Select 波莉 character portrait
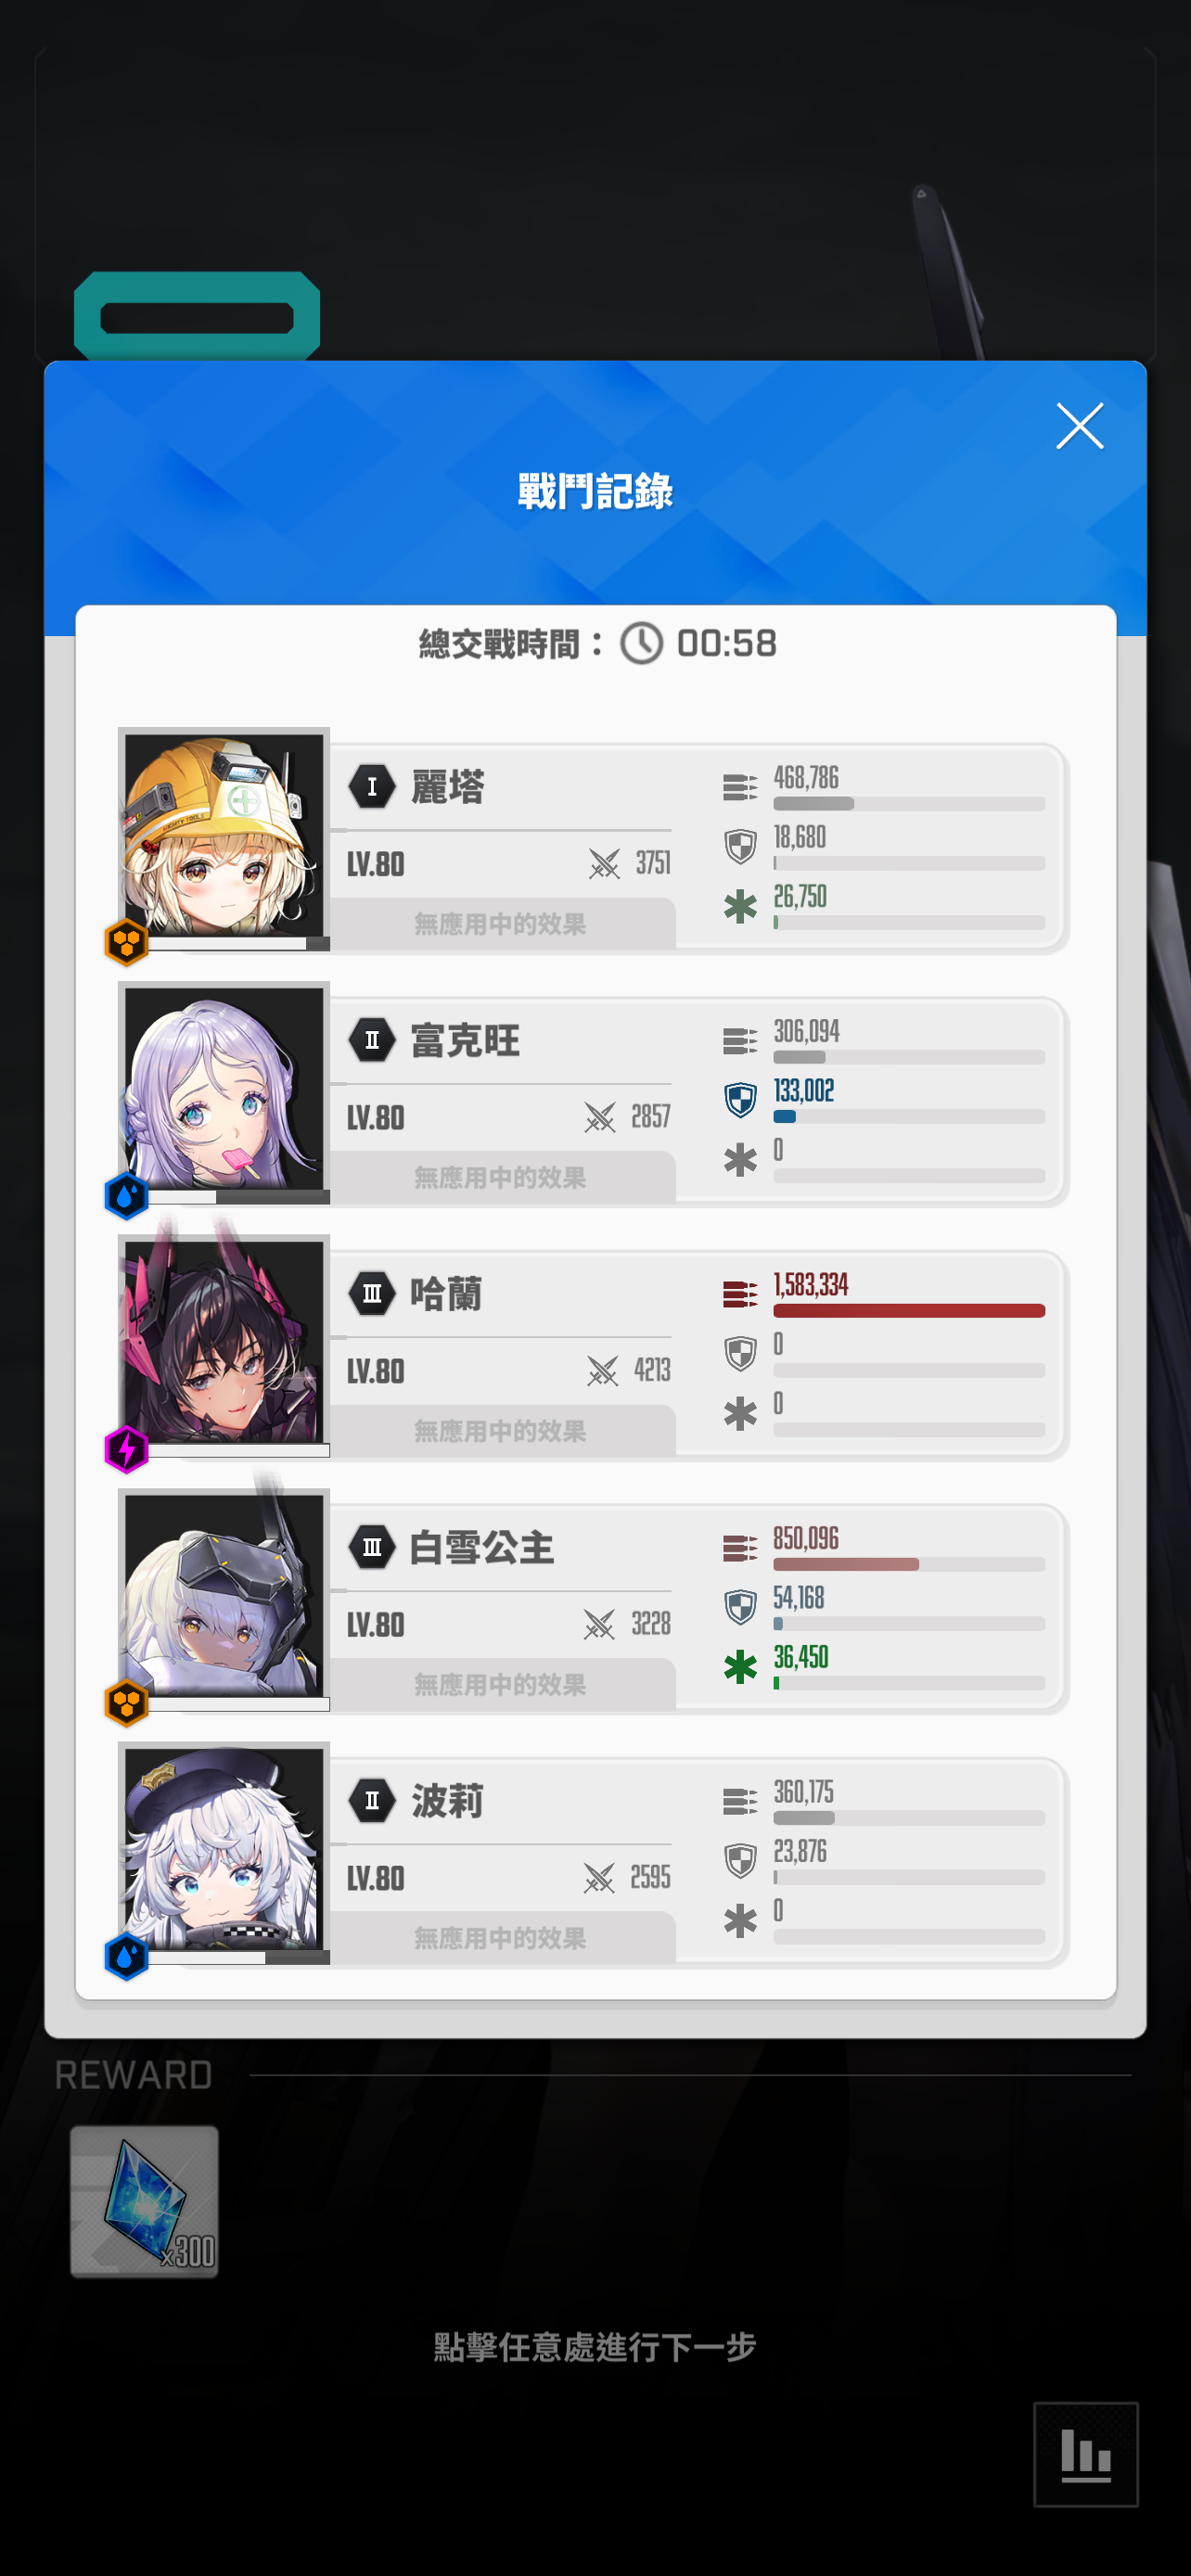Screen dimensions: 1191x2576 coord(224,1849)
